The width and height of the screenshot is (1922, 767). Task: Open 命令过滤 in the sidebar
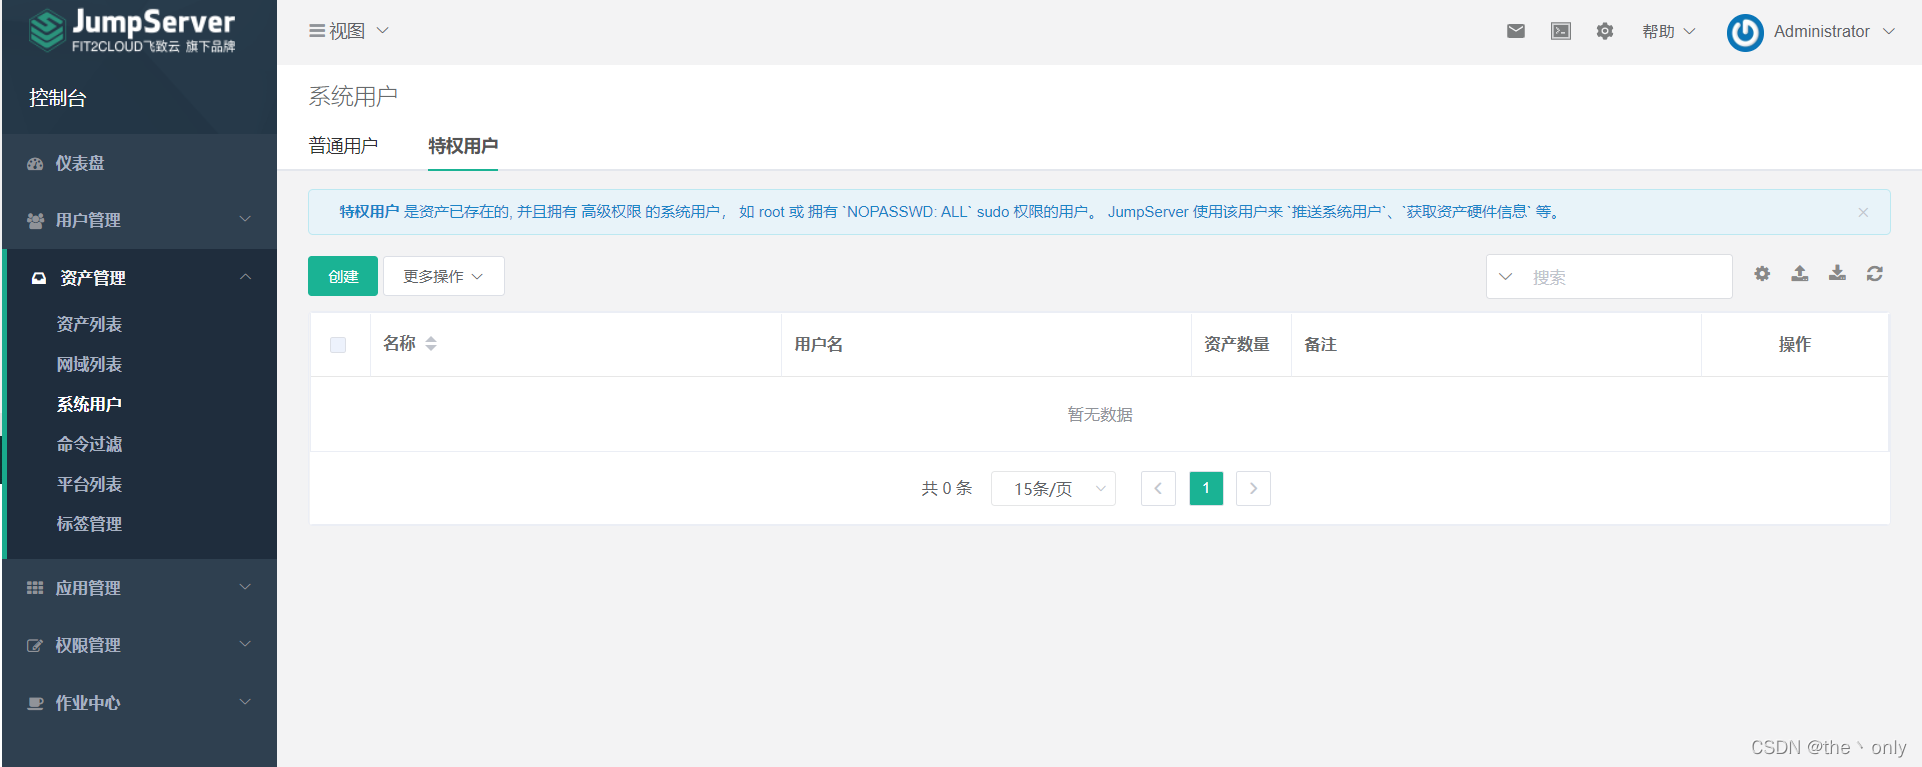pos(89,444)
